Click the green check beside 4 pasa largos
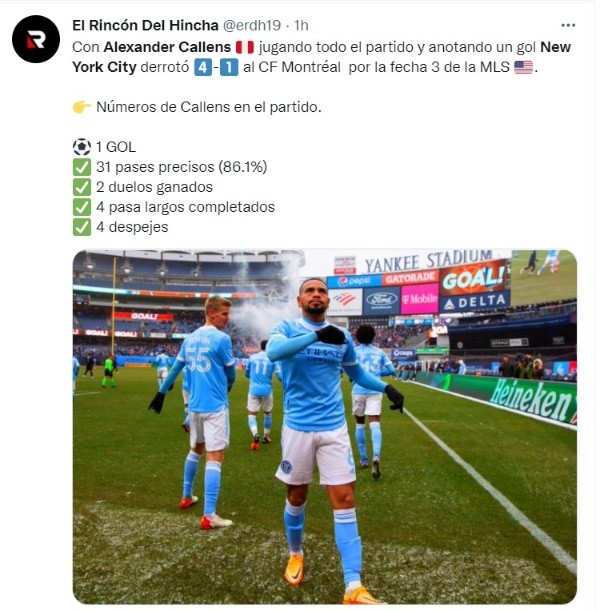 pos(82,207)
